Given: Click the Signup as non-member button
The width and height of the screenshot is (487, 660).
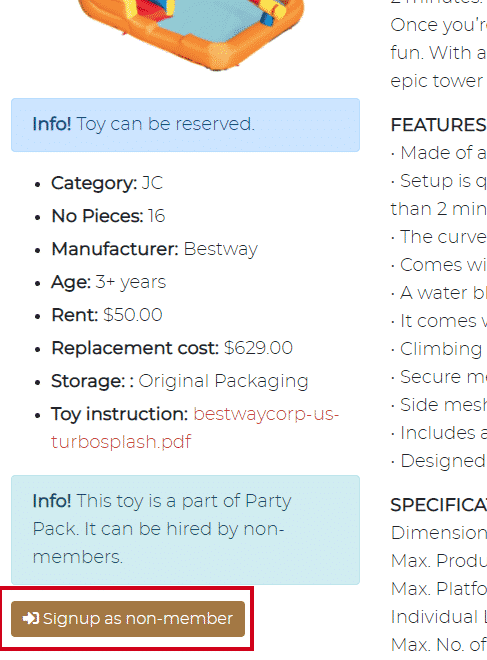Looking at the screenshot, I should click(x=128, y=619).
